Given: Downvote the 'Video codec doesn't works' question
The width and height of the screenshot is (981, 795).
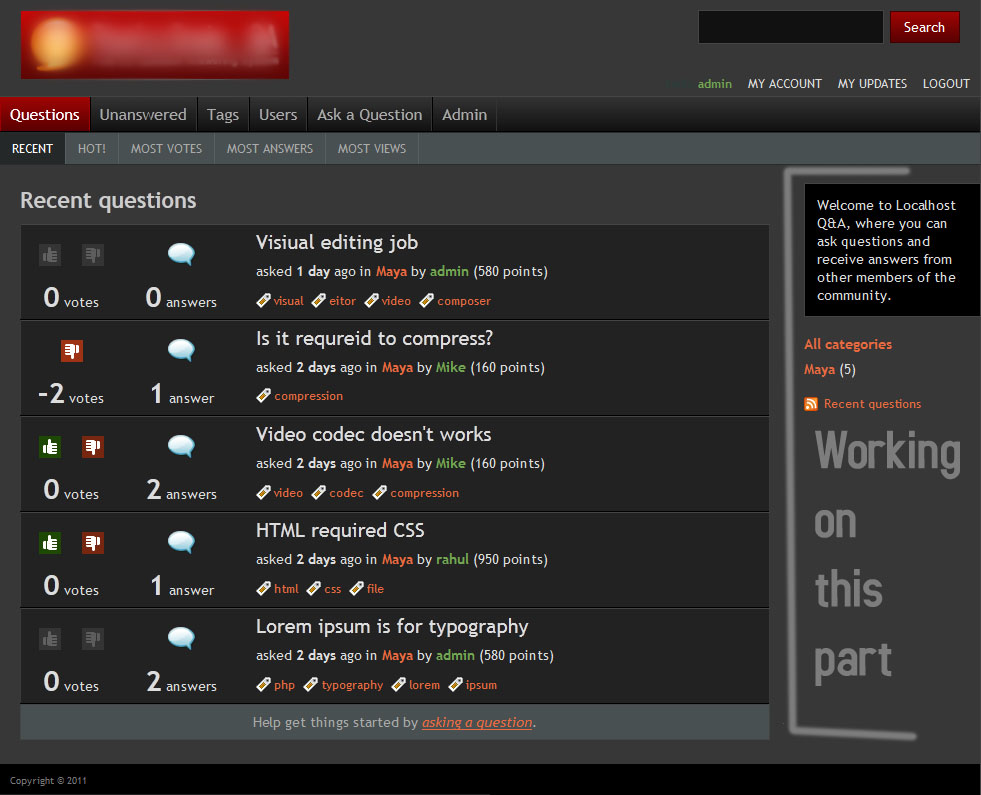Looking at the screenshot, I should click(93, 447).
